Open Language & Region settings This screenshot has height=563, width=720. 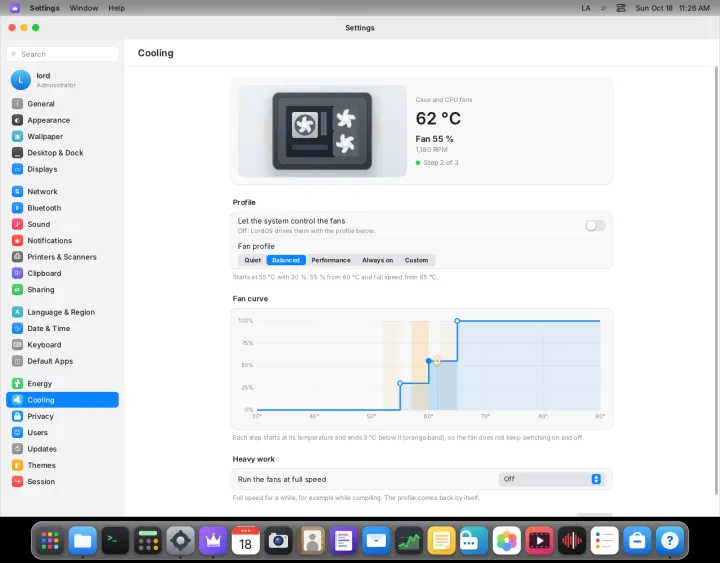pyautogui.click(x=62, y=312)
